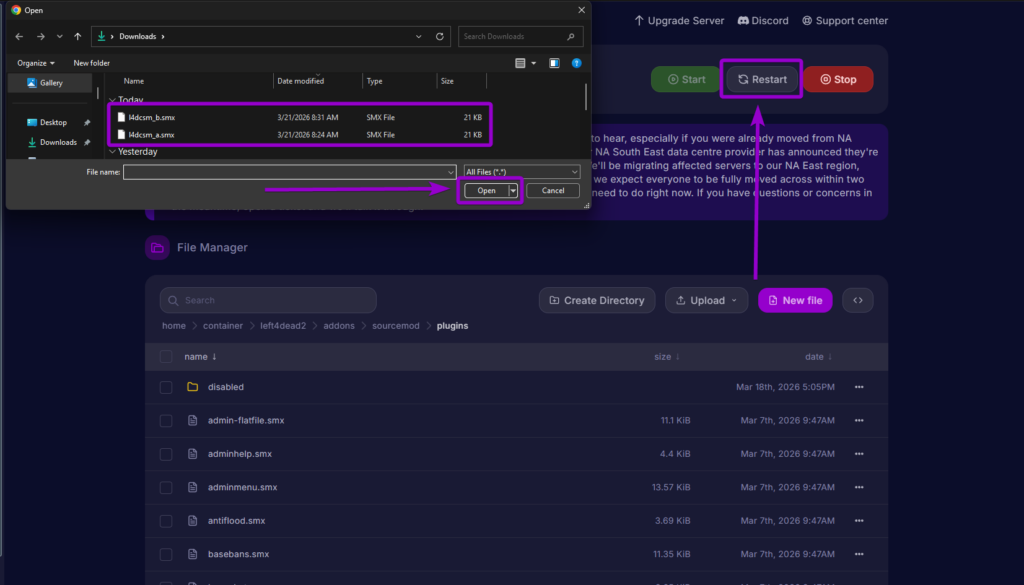Click the code view icon in File Manager
Image resolution: width=1024 pixels, height=585 pixels.
(x=857, y=300)
